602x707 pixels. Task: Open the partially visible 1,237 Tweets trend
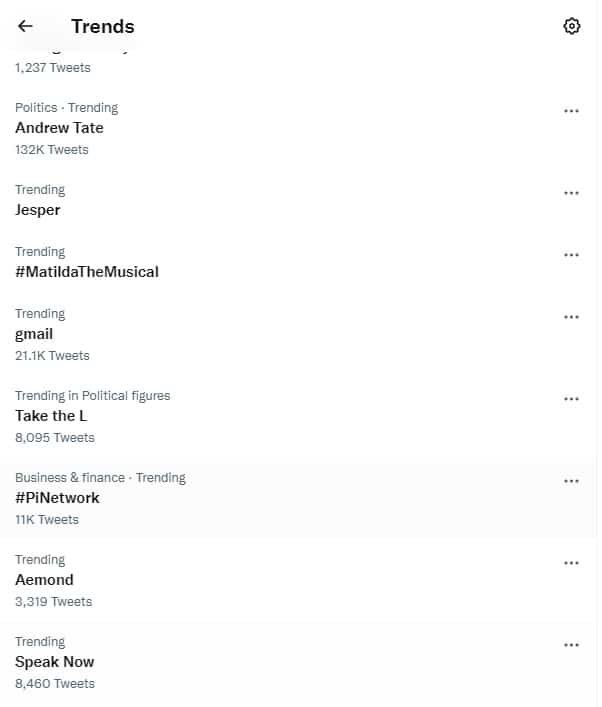[53, 67]
